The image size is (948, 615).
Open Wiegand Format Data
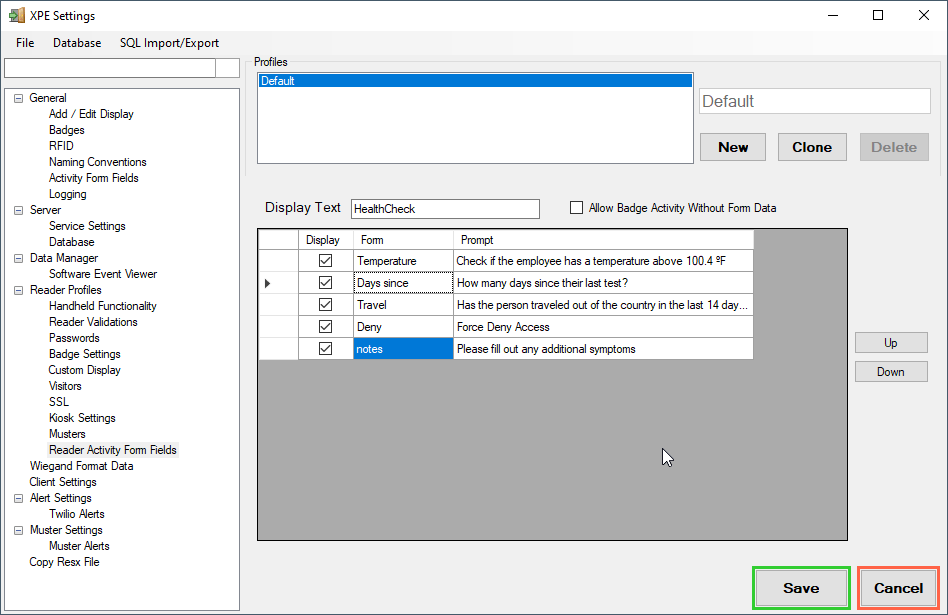coord(82,466)
